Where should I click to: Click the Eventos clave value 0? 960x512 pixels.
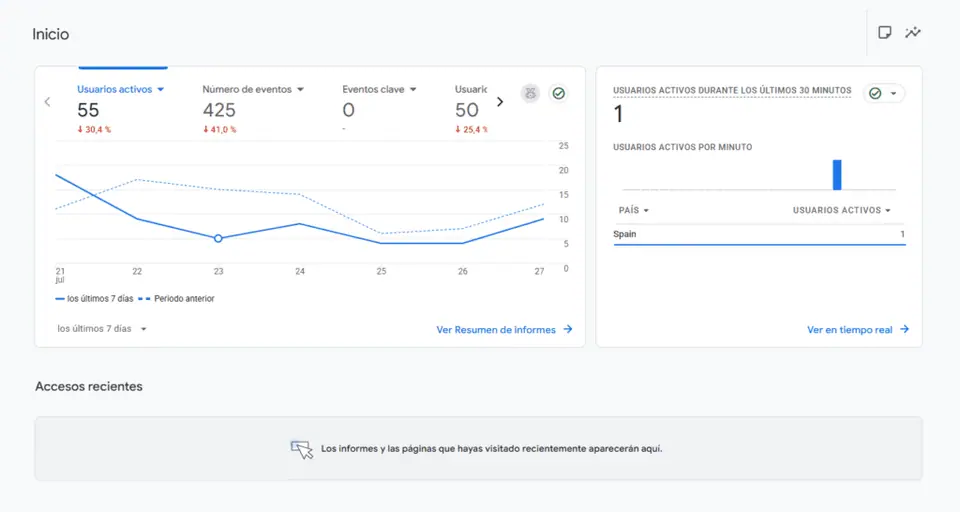pos(348,110)
